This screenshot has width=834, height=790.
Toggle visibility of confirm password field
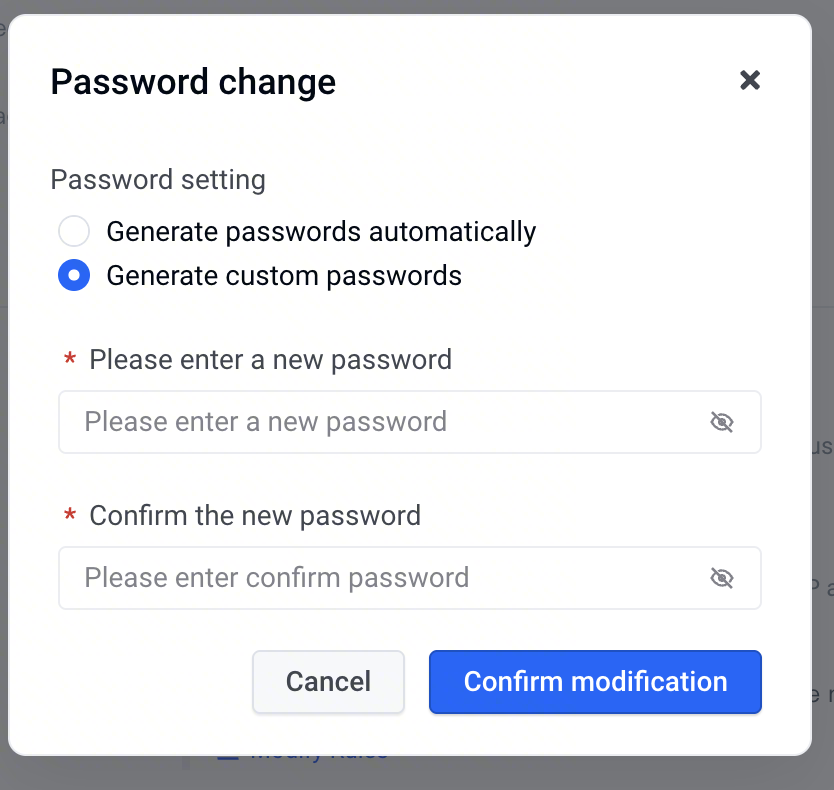coord(722,578)
